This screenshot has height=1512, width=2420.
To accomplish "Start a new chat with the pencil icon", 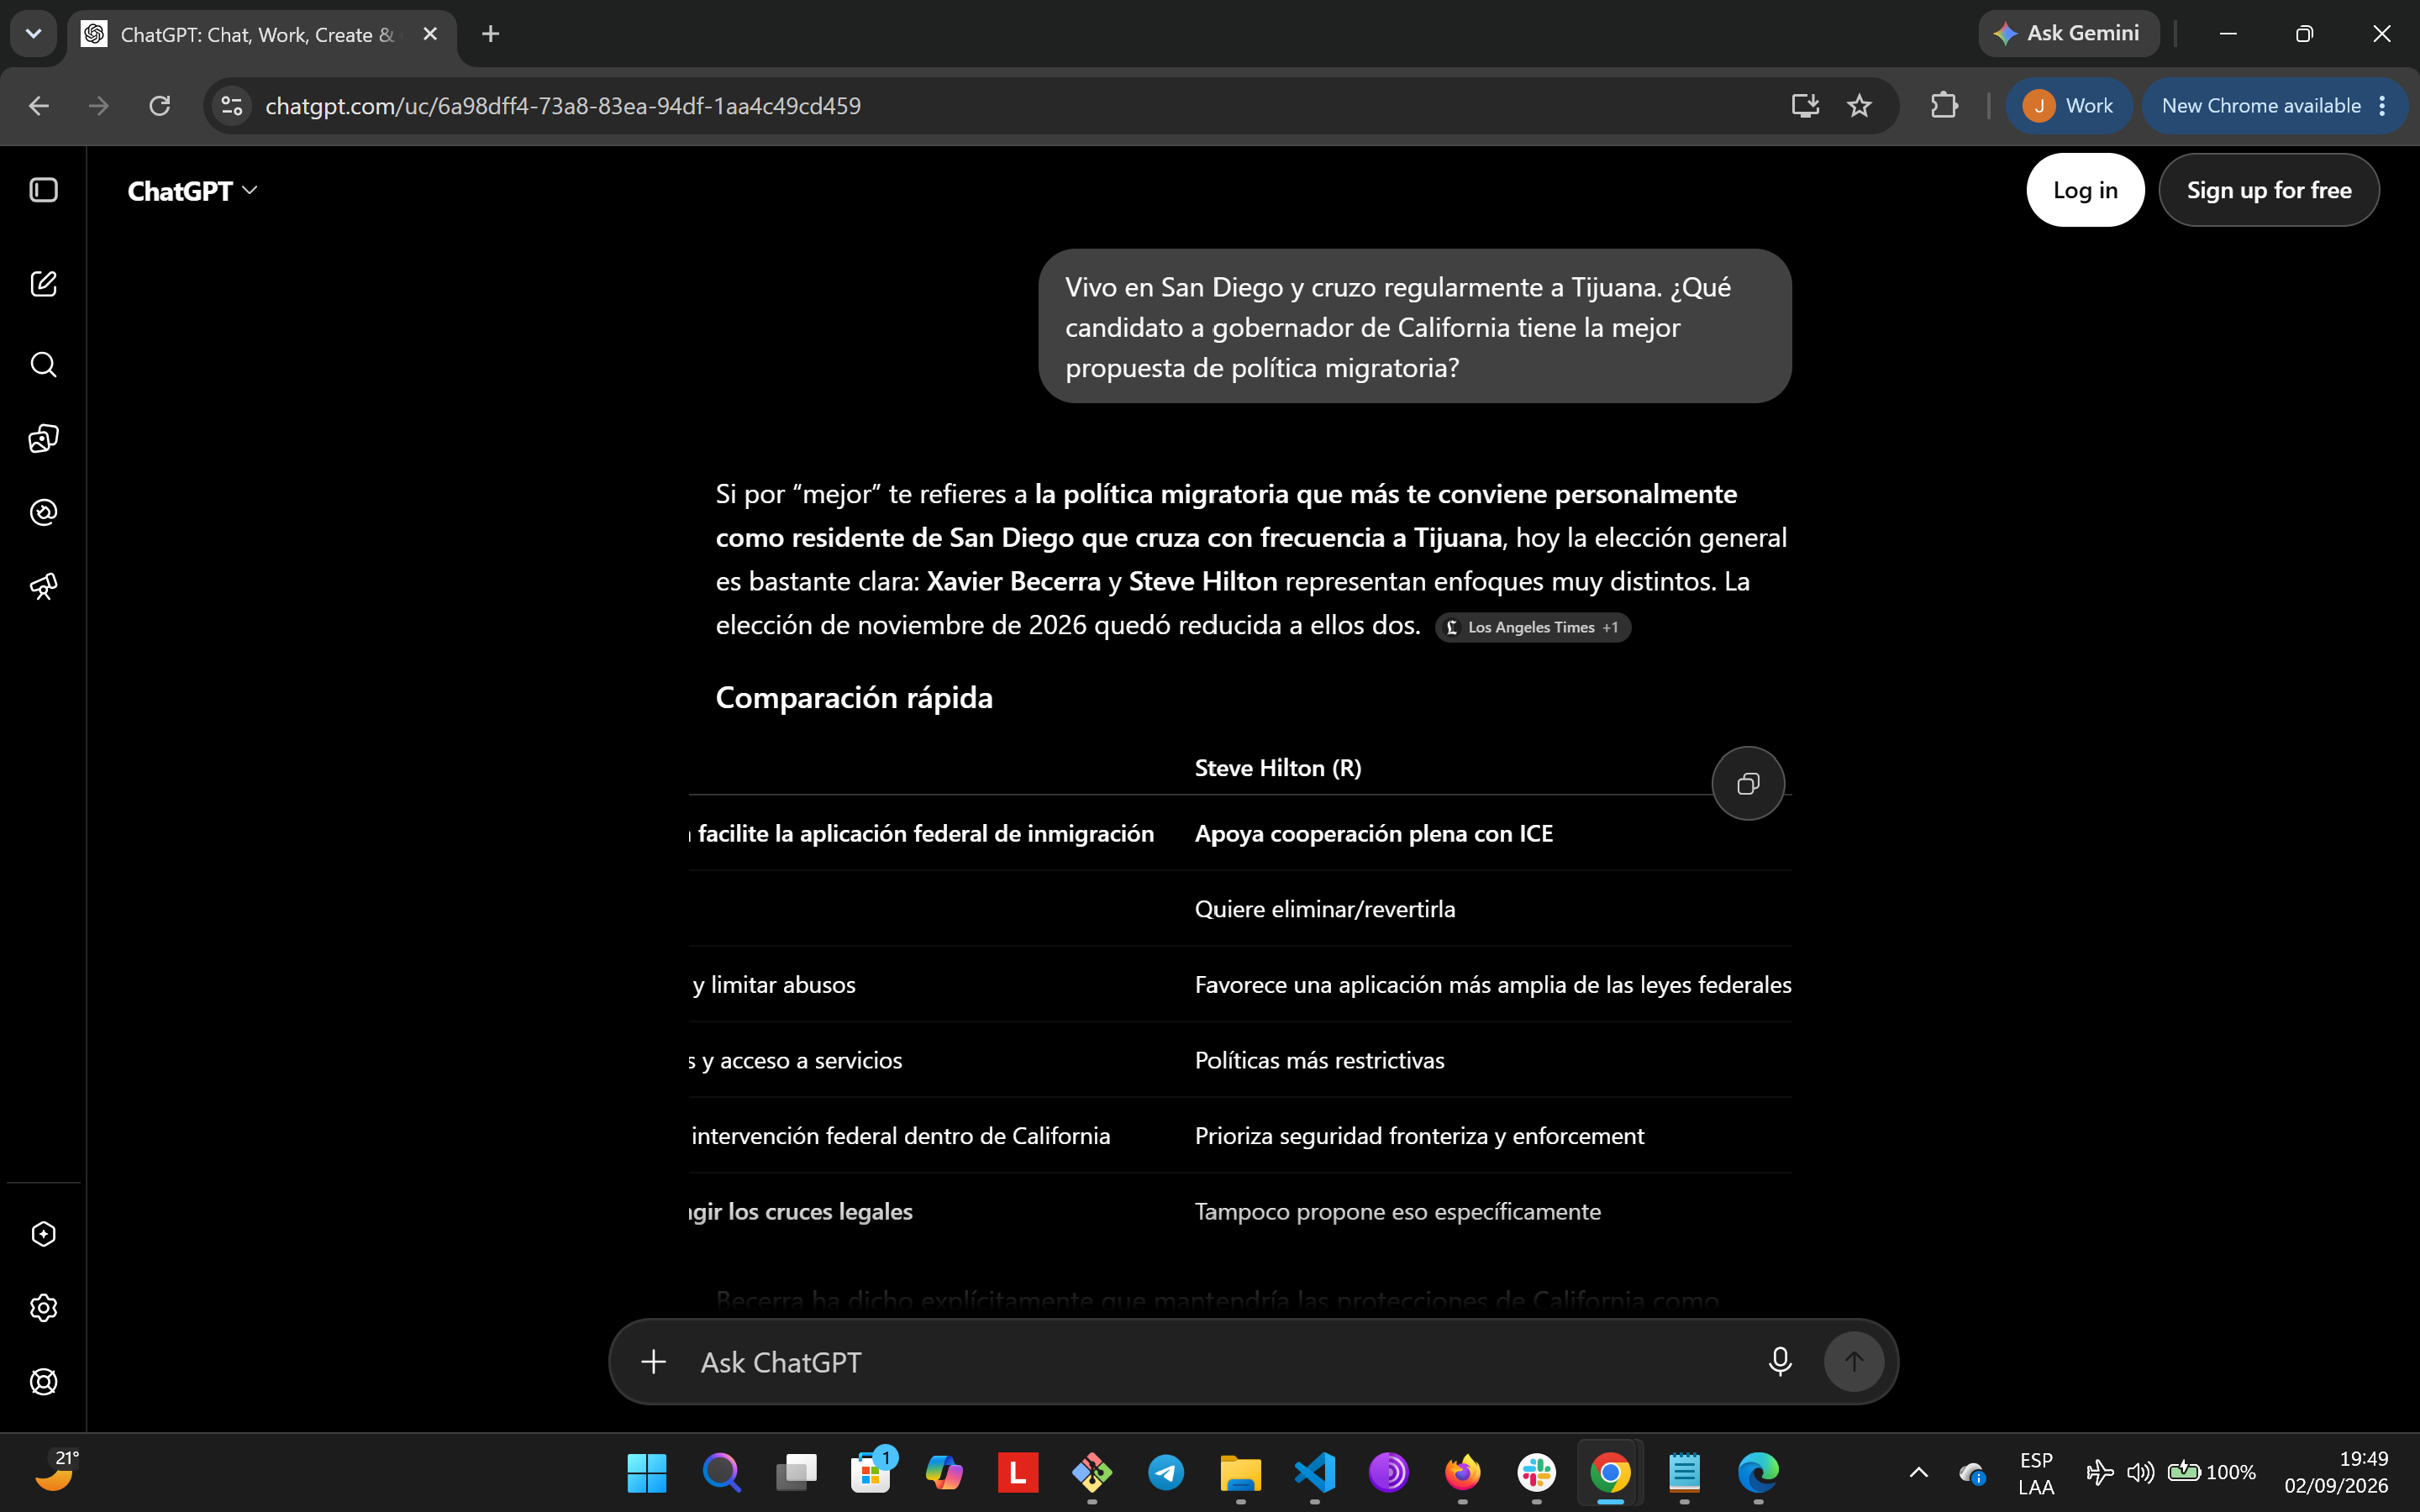I will [43, 284].
